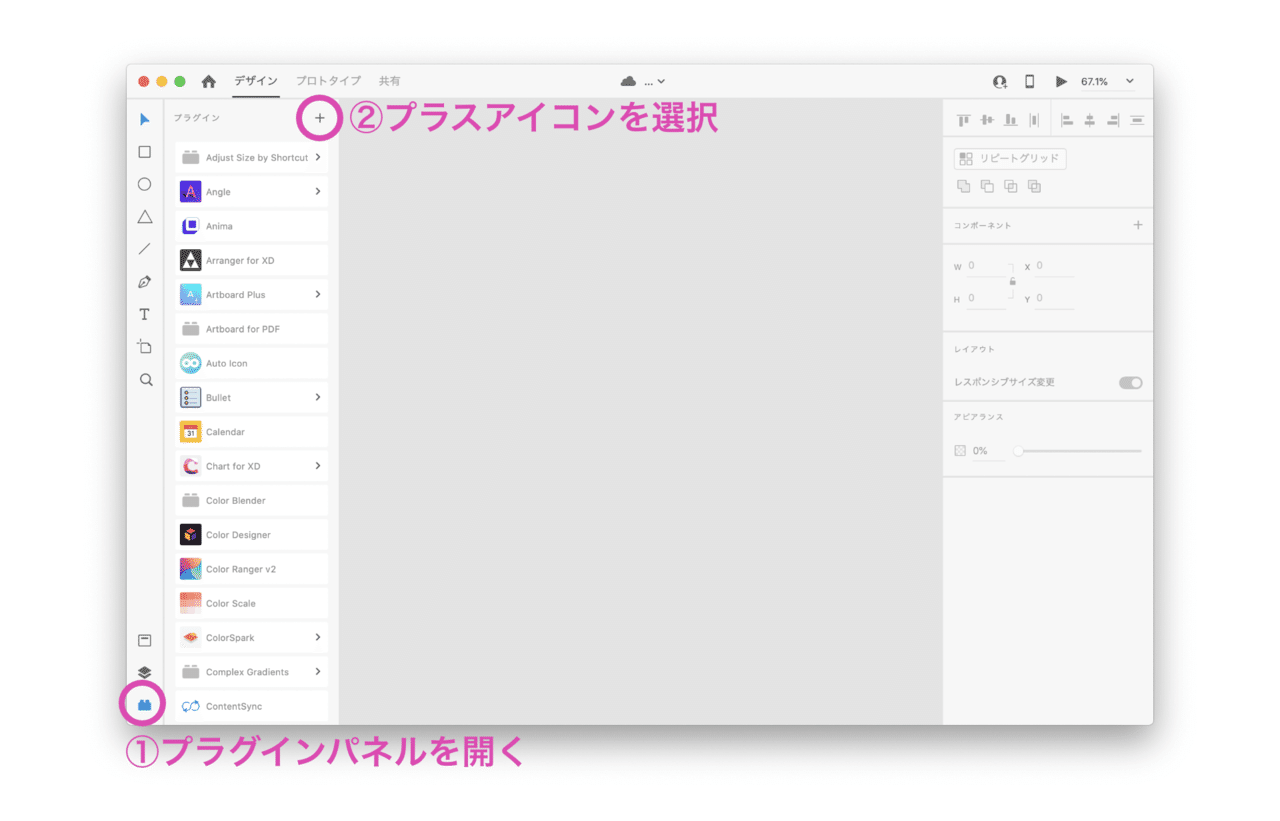This screenshot has width=1280, height=821.
Task: Select the Select arrow tool
Action: [145, 120]
